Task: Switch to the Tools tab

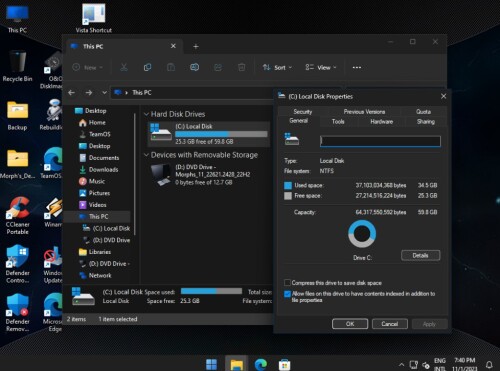Action: click(338, 122)
